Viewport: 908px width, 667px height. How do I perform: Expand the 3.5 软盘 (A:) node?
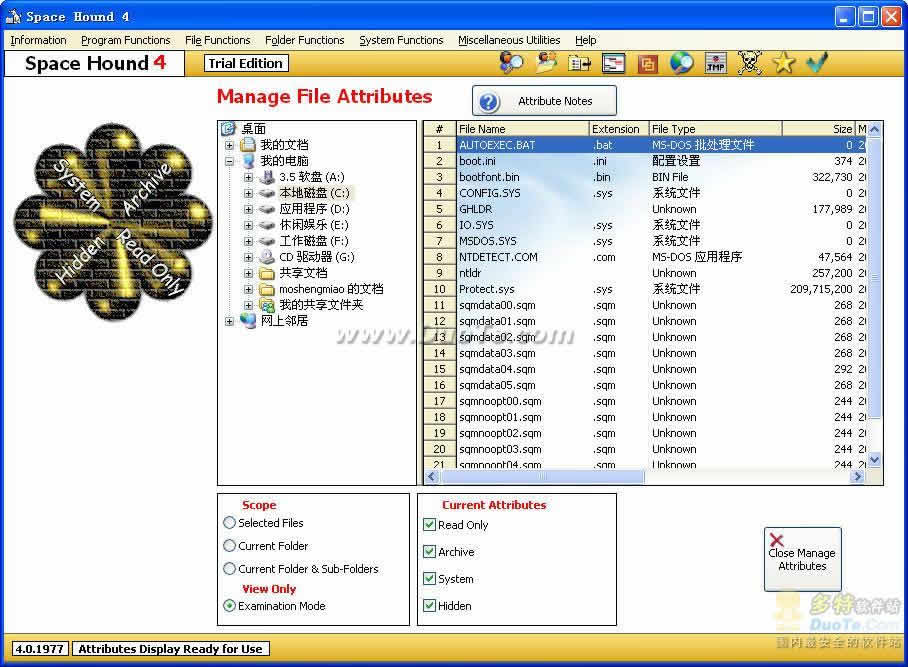tap(248, 177)
